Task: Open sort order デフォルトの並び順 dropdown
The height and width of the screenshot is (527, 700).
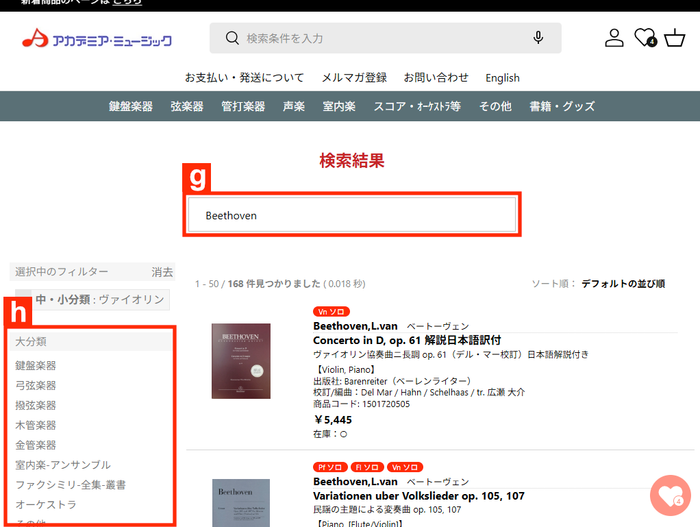Action: (623, 284)
